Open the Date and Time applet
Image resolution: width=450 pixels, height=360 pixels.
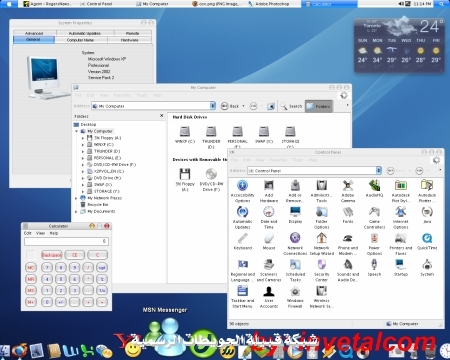coord(269,217)
